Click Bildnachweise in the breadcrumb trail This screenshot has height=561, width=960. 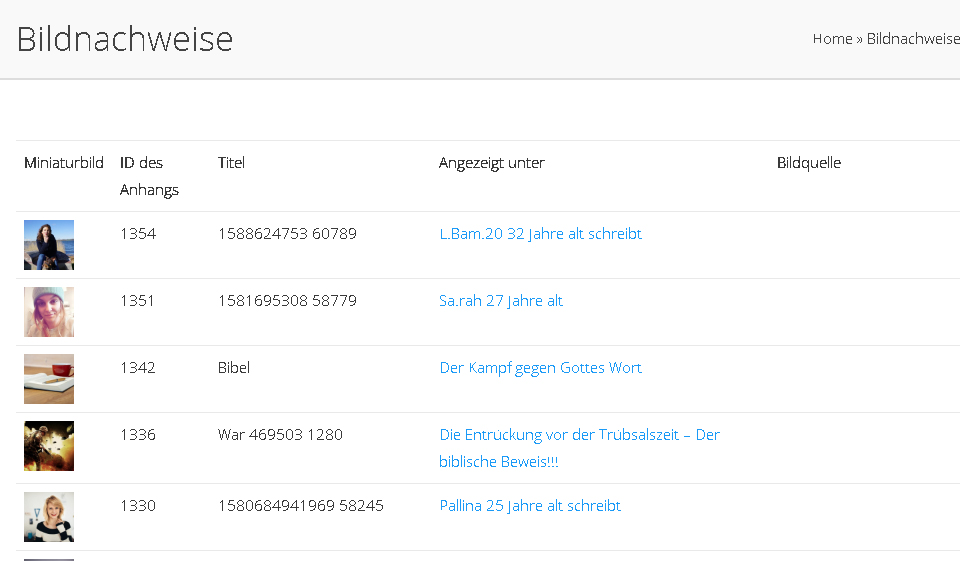(912, 39)
